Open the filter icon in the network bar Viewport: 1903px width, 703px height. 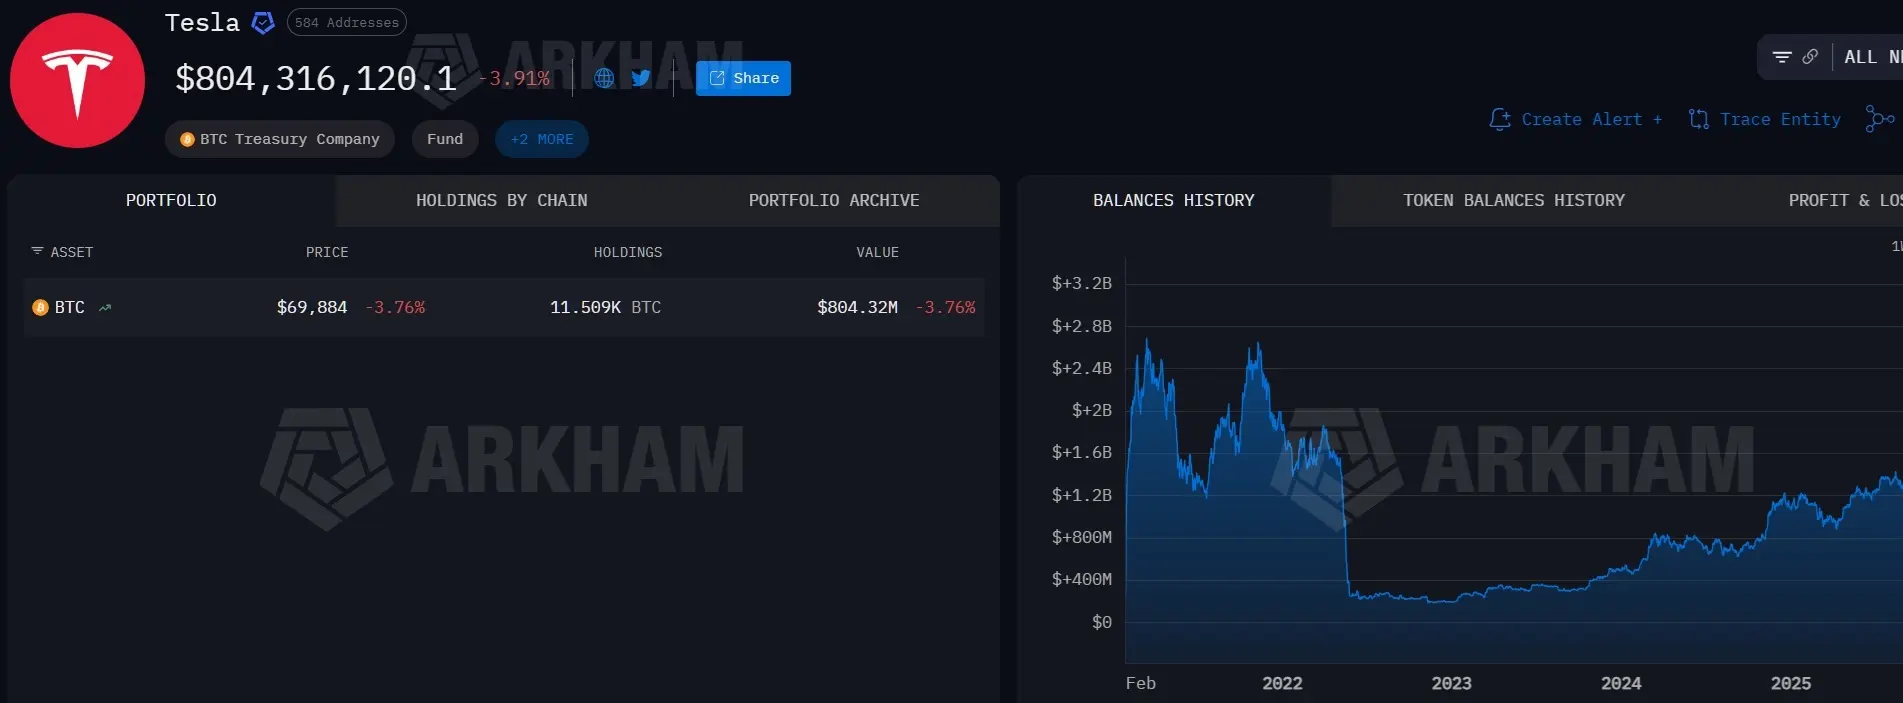tap(1781, 57)
